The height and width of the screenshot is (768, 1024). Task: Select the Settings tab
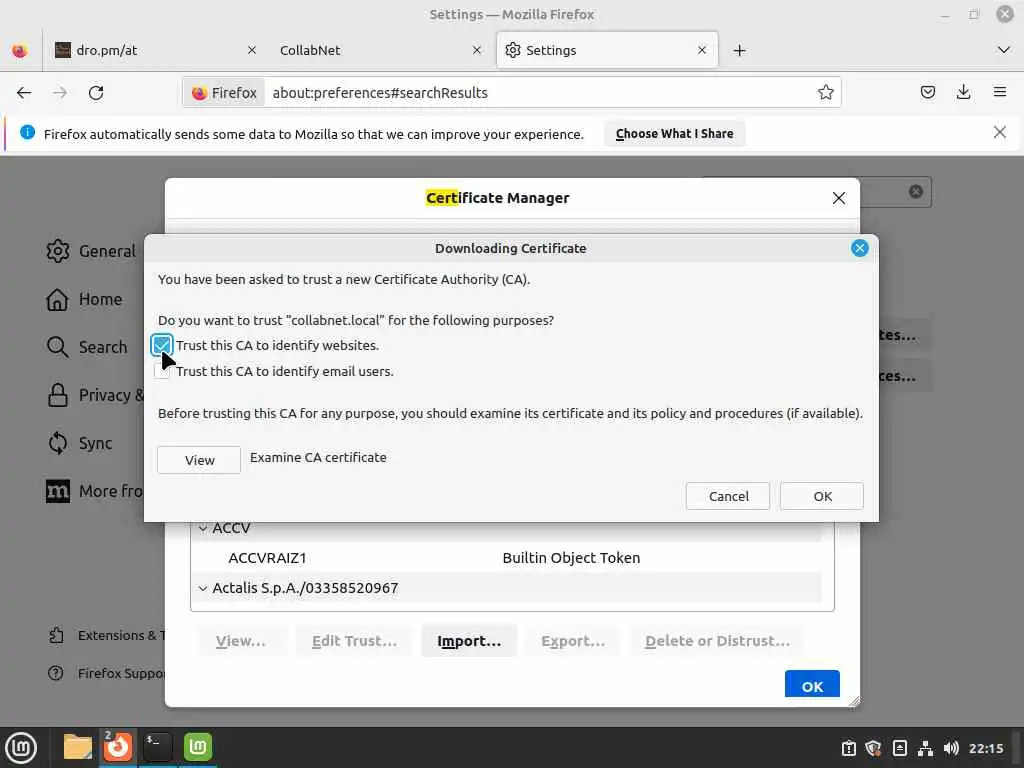(x=607, y=50)
